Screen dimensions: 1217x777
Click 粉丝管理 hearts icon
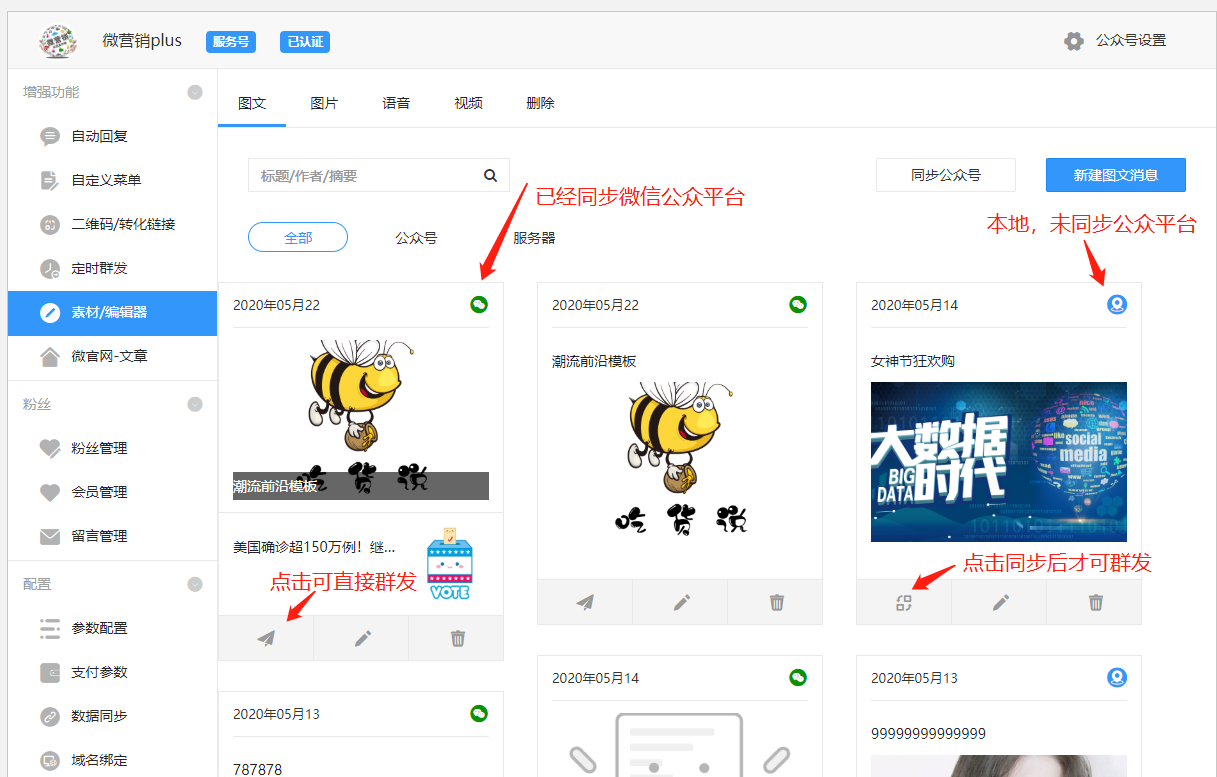click(x=50, y=448)
